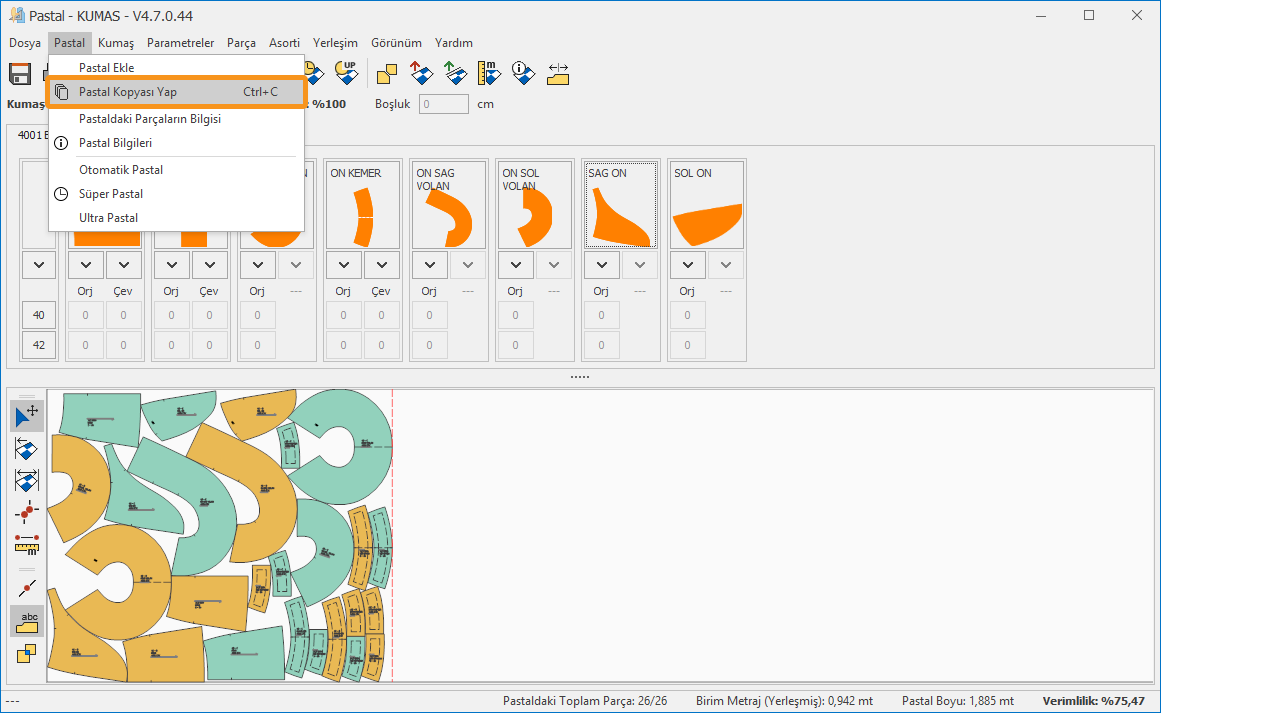The height and width of the screenshot is (713, 1270).
Task: Choose Süper Pastal from the Pastal menu
Action: tap(111, 194)
